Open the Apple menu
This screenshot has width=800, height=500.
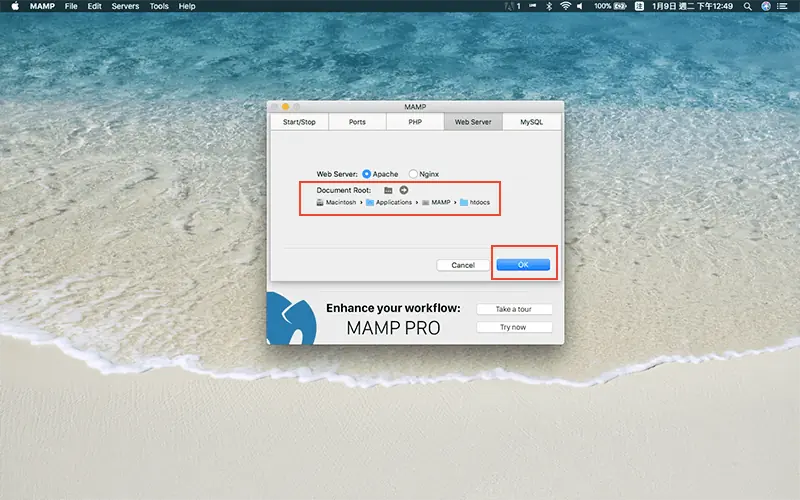click(15, 6)
